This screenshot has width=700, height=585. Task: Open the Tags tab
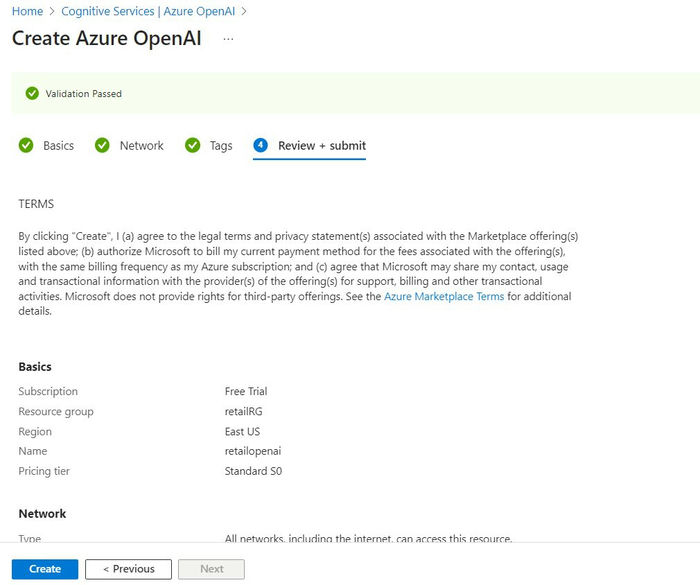pos(221,146)
